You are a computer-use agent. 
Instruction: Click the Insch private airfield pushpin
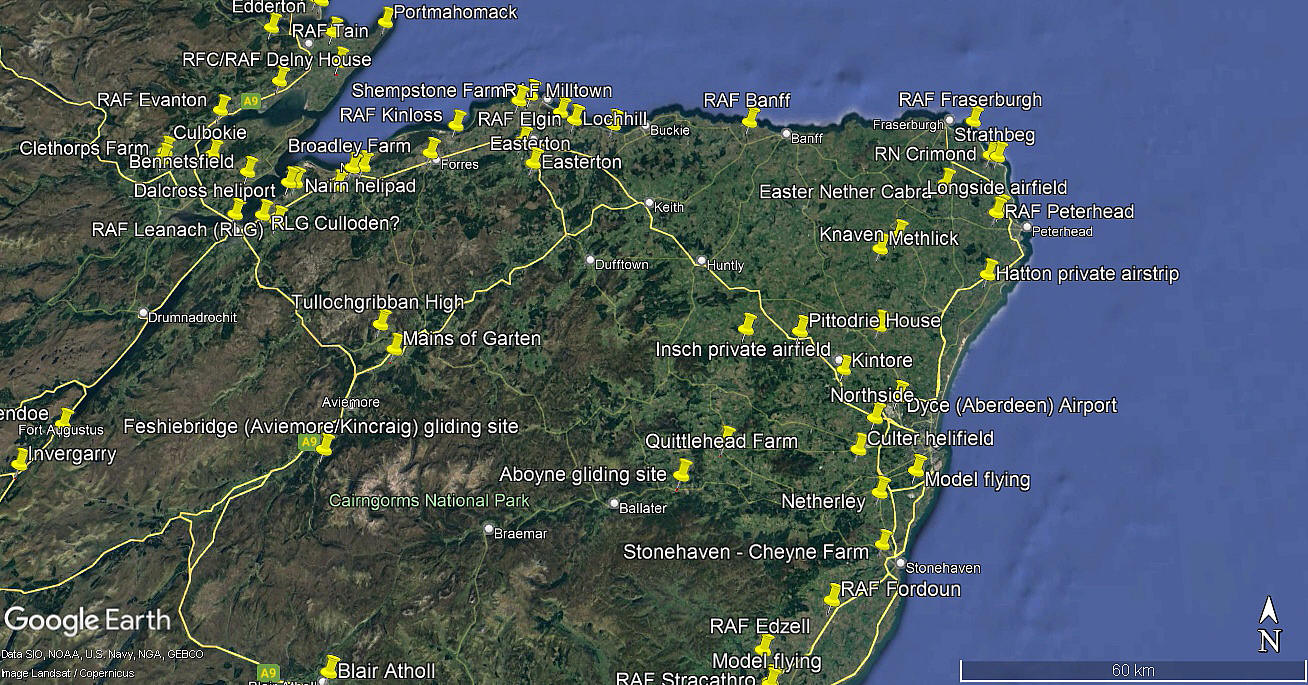[x=746, y=324]
